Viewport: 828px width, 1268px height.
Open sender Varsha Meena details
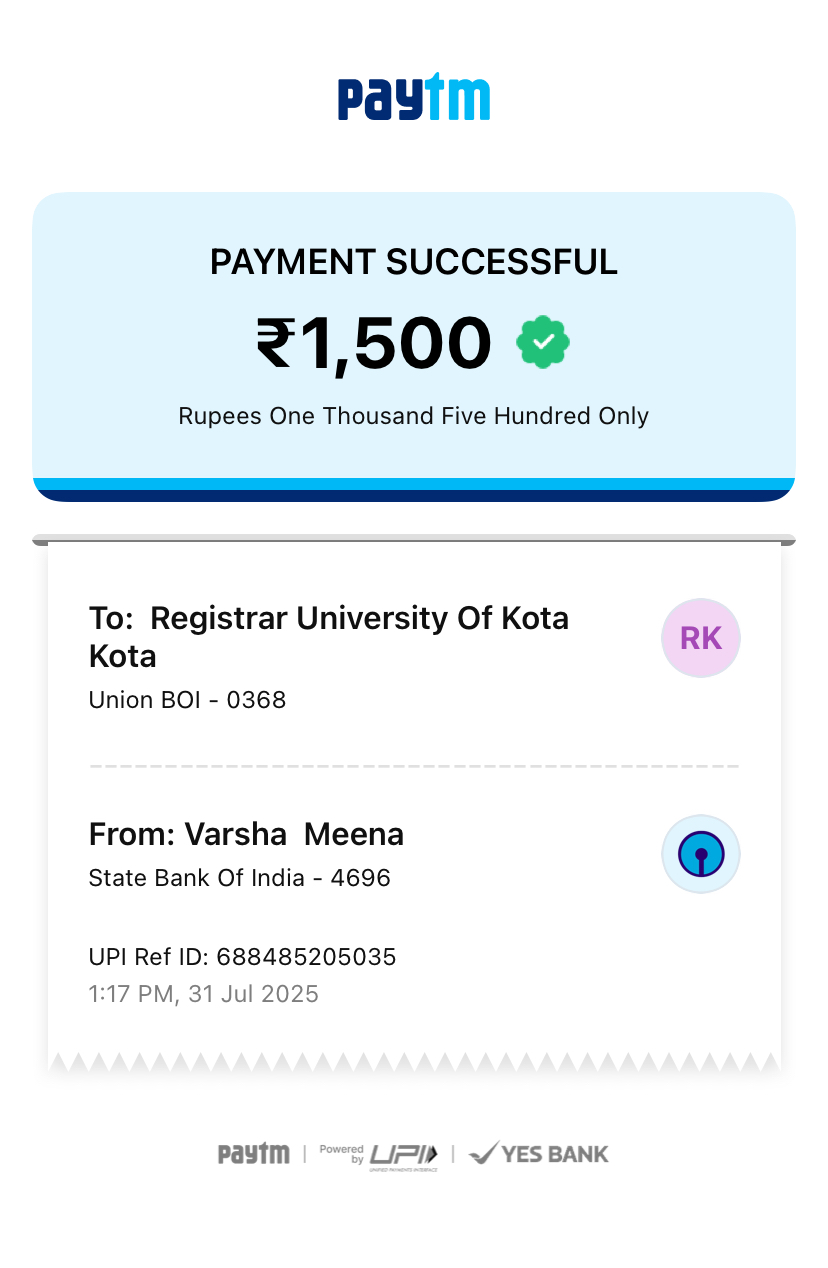point(246,834)
